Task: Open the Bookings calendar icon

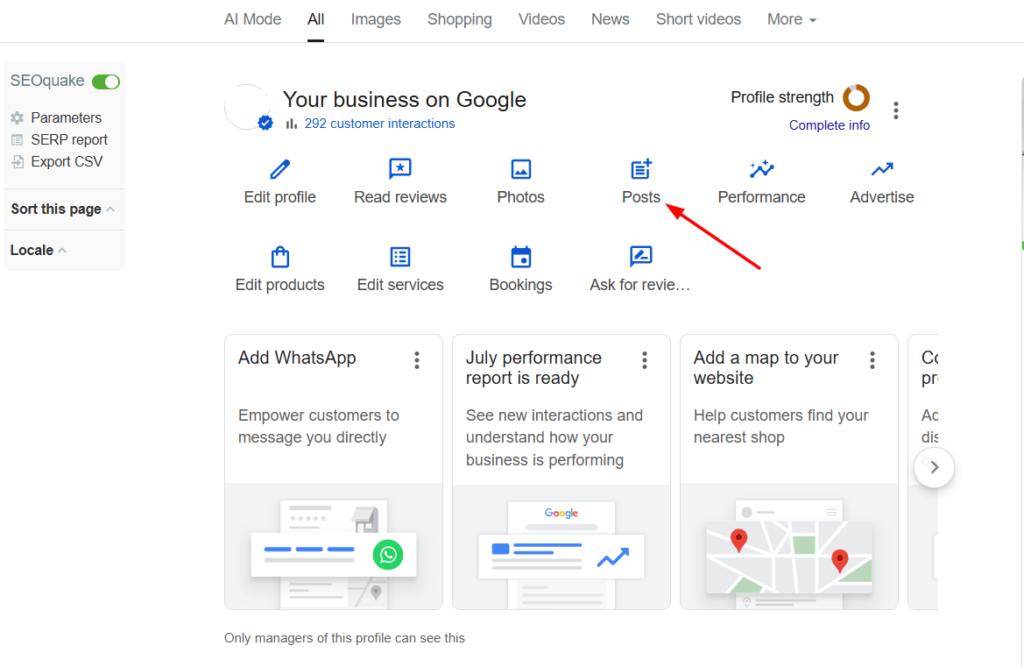Action: tap(521, 257)
